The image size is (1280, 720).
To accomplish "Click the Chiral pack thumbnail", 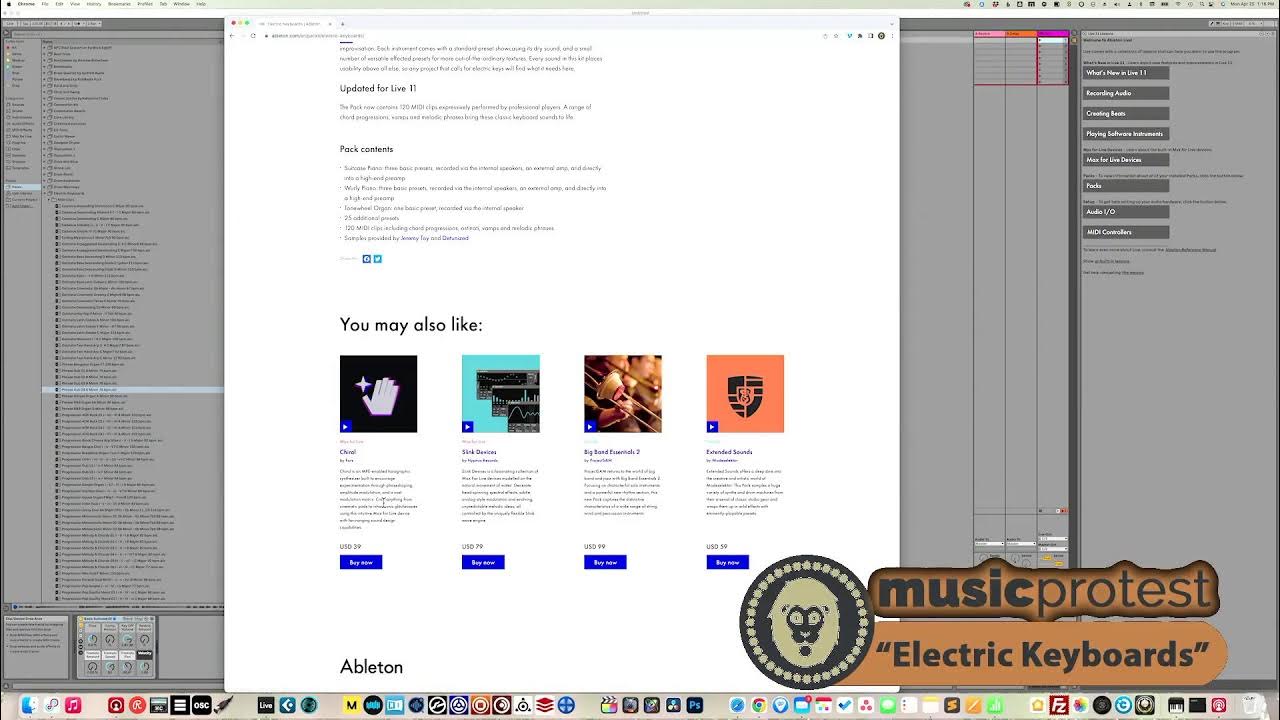I will point(378,394).
